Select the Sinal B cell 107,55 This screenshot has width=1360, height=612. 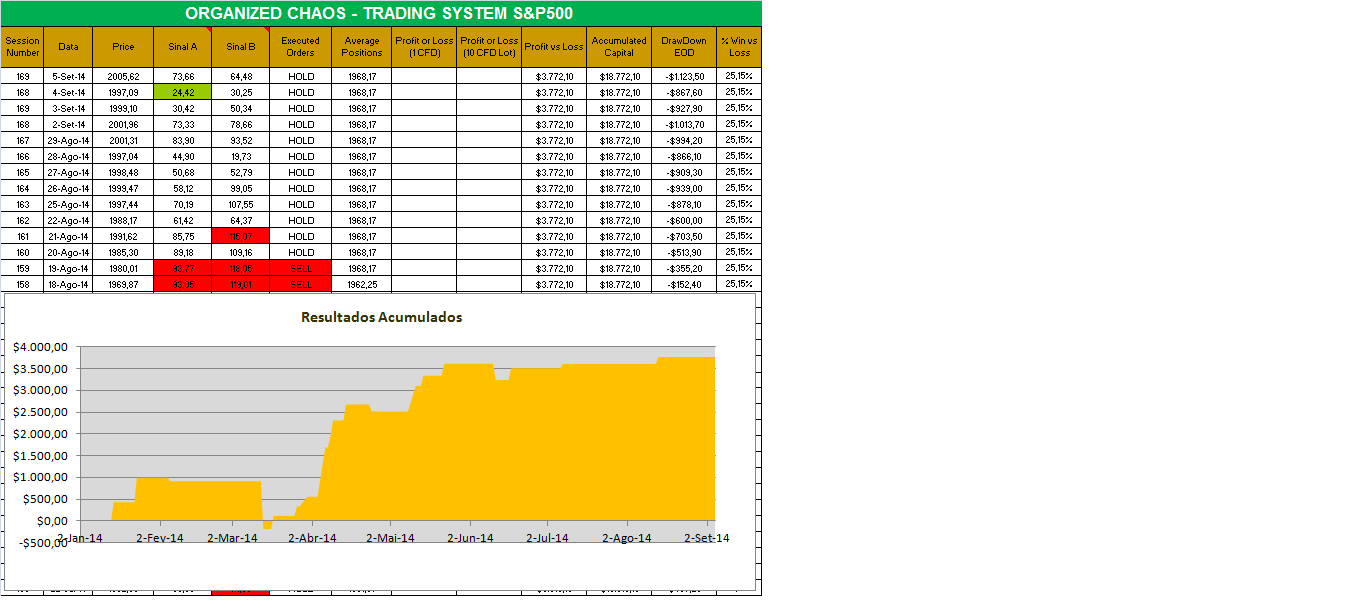tap(241, 204)
